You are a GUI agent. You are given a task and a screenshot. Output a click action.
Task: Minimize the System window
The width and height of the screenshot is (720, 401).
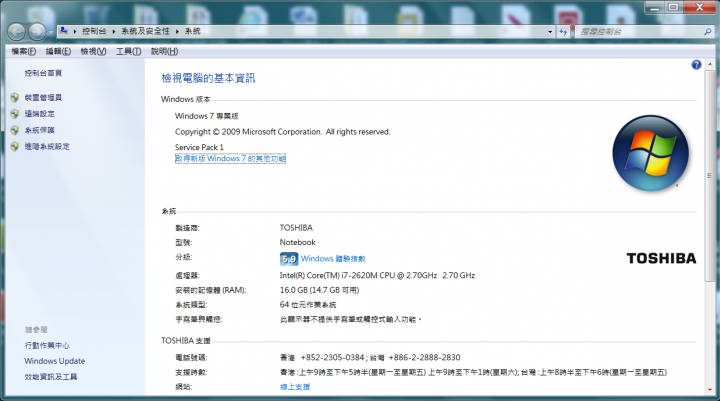[655, 7]
